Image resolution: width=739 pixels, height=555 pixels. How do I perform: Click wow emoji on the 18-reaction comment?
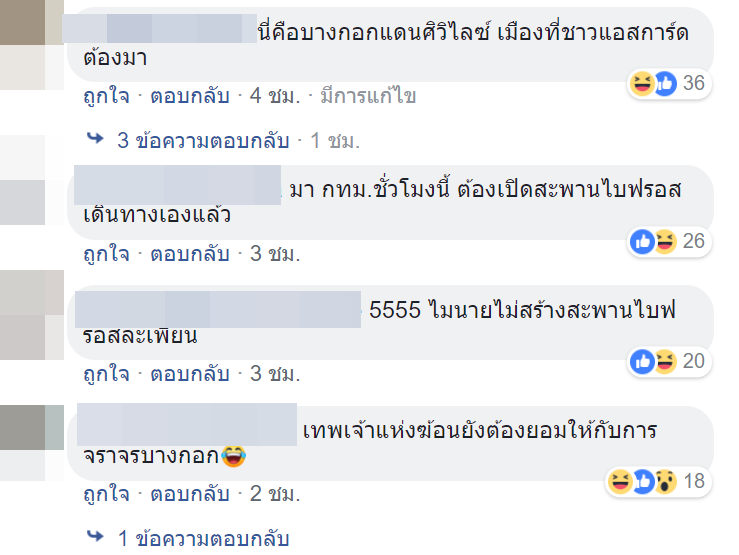click(665, 482)
